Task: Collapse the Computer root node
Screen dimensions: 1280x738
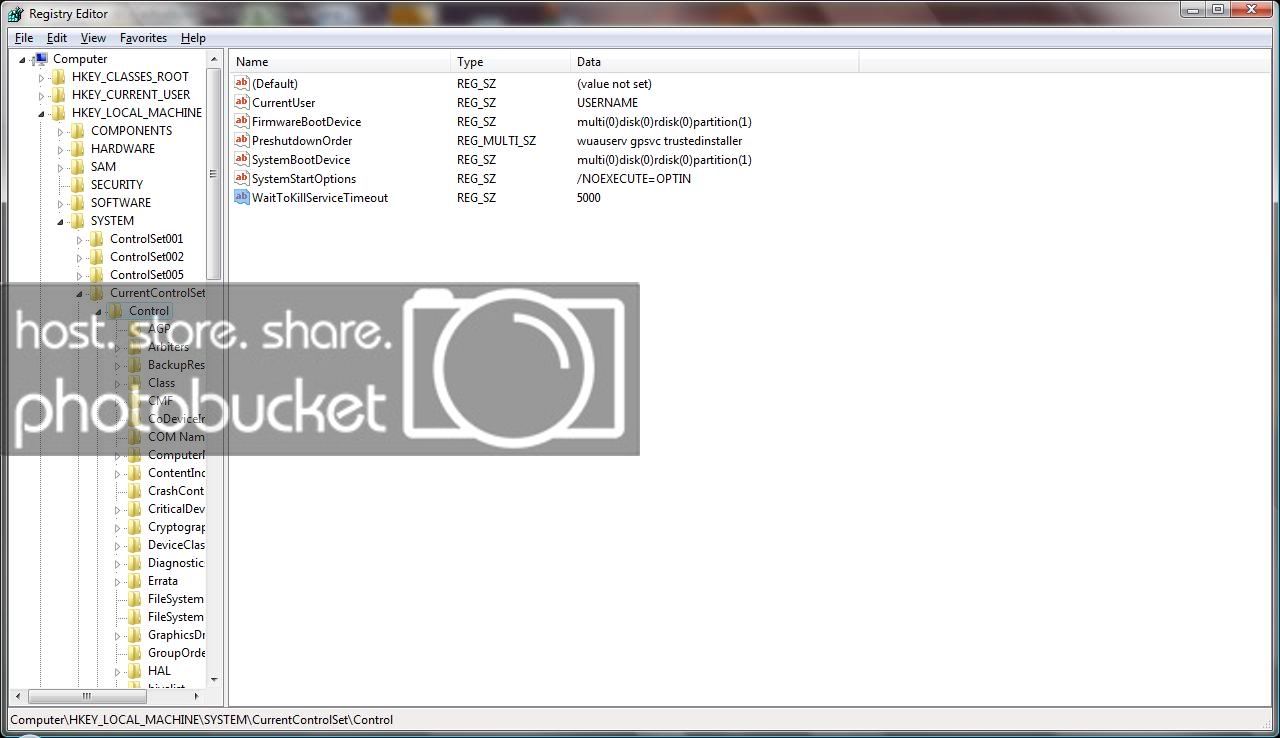Action: pos(22,60)
